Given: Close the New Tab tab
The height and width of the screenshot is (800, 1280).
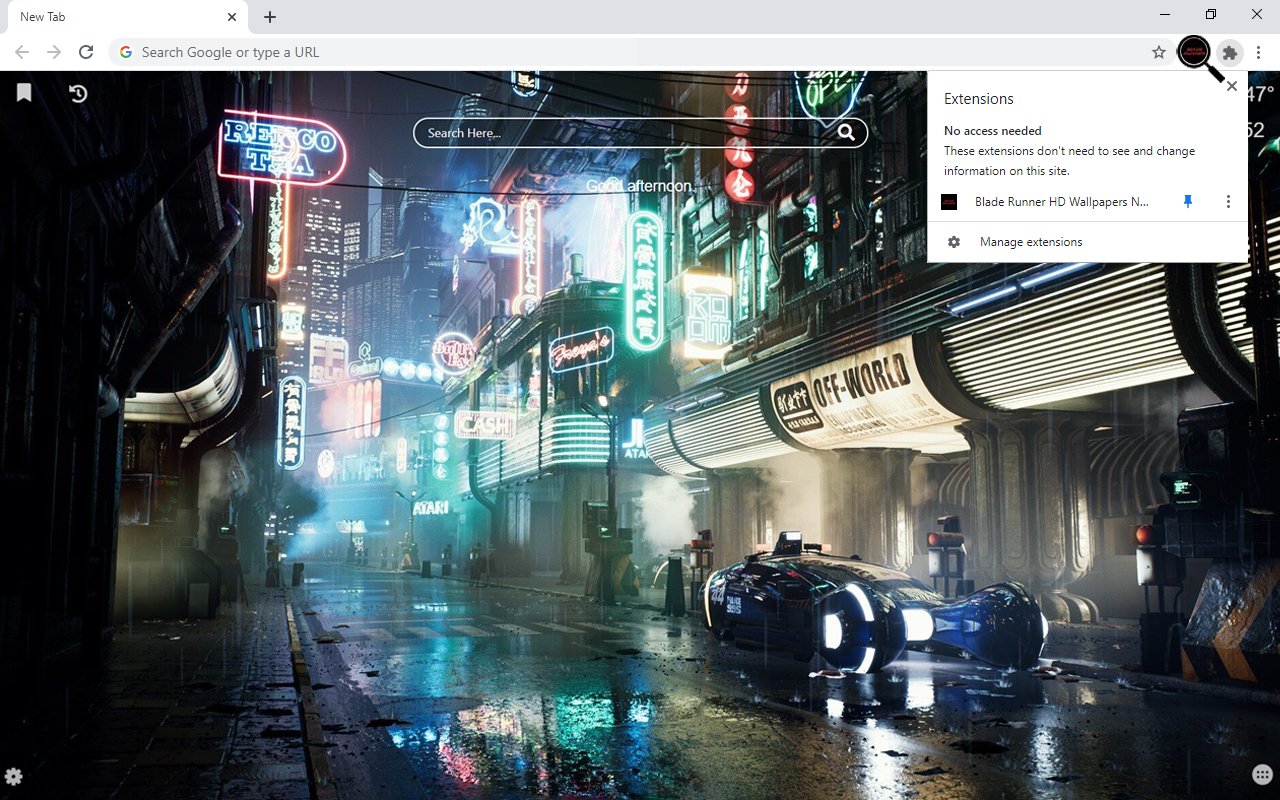Looking at the screenshot, I should [232, 17].
